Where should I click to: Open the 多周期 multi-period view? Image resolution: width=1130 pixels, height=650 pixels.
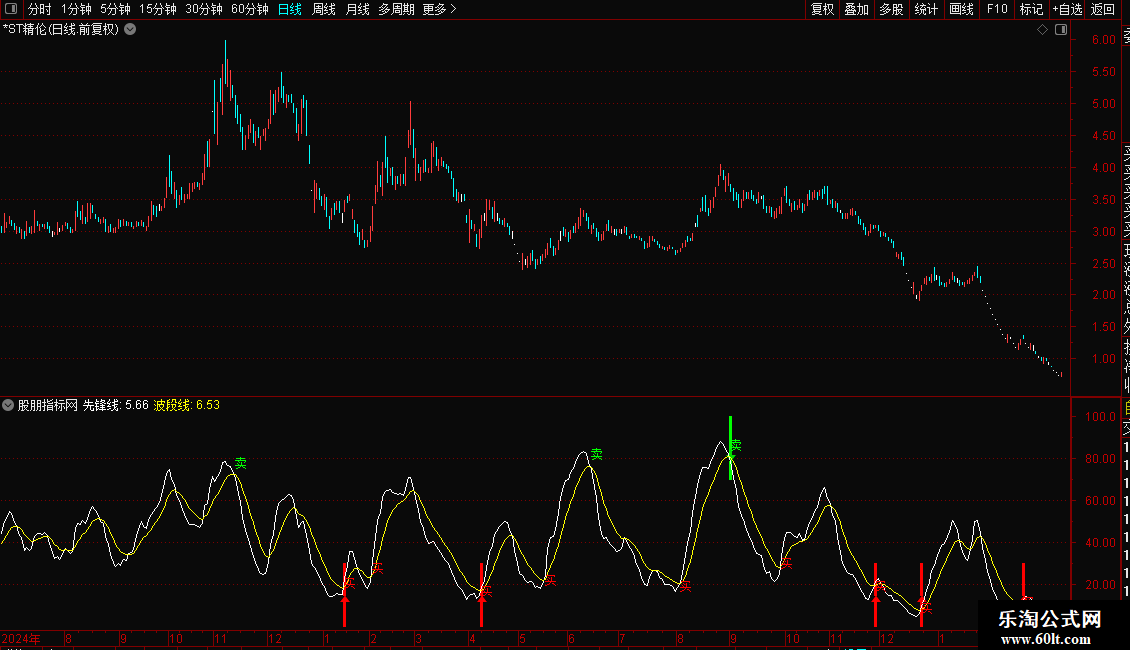pos(396,9)
